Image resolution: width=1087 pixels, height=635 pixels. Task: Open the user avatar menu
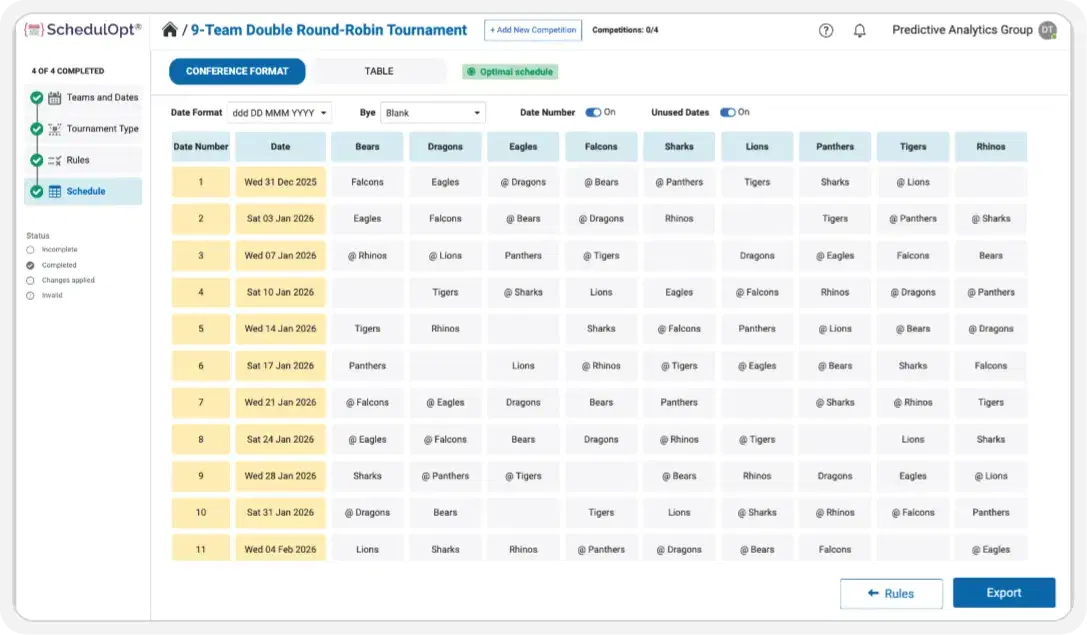click(x=1047, y=30)
